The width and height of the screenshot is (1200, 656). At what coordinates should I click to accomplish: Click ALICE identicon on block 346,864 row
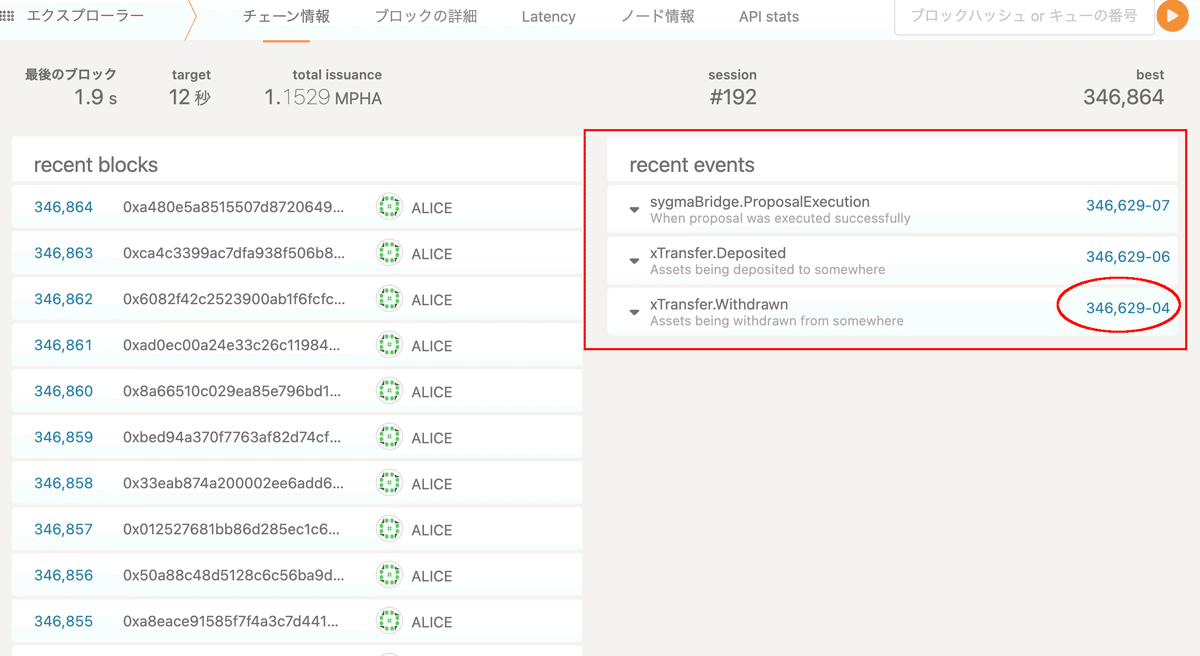coord(388,207)
